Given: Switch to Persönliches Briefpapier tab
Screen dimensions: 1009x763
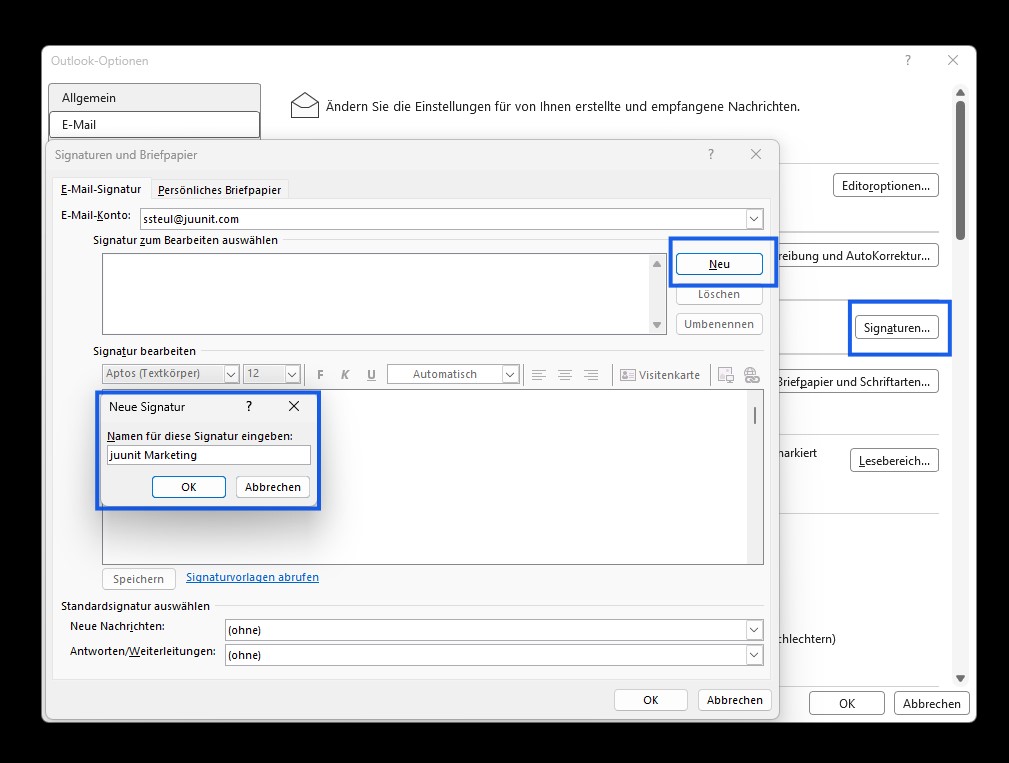Looking at the screenshot, I should pyautogui.click(x=219, y=190).
